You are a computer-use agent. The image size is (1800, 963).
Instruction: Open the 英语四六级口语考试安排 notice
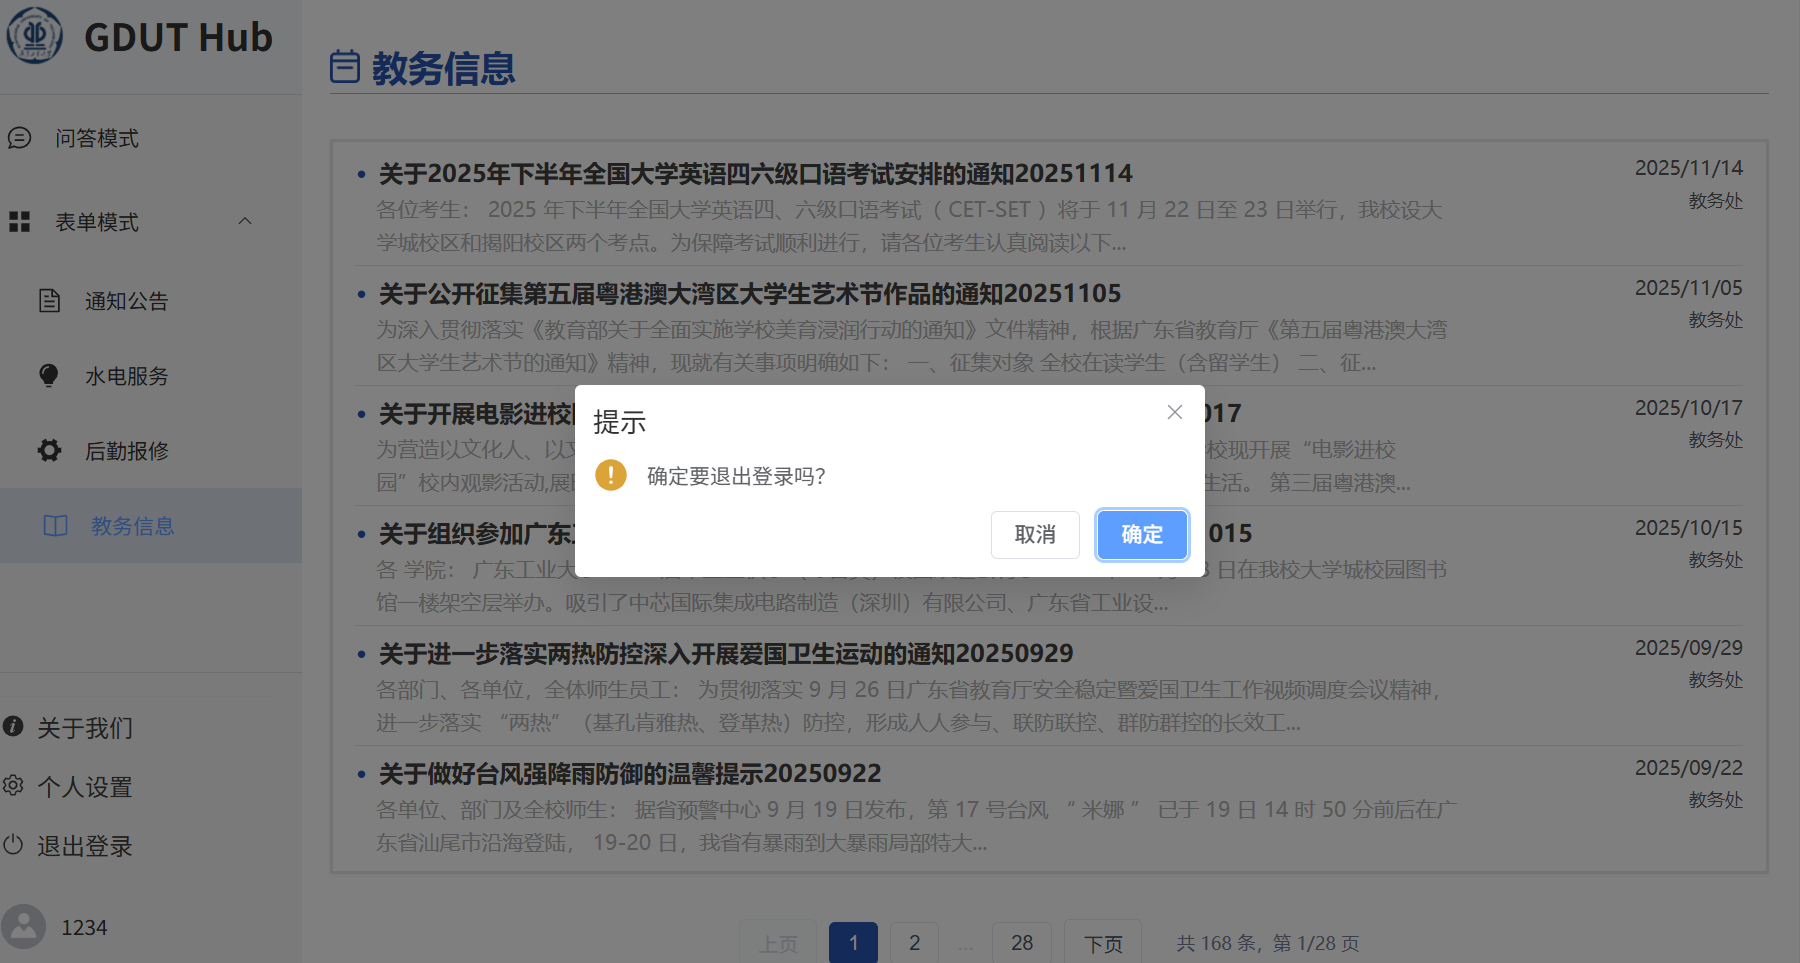coord(755,174)
